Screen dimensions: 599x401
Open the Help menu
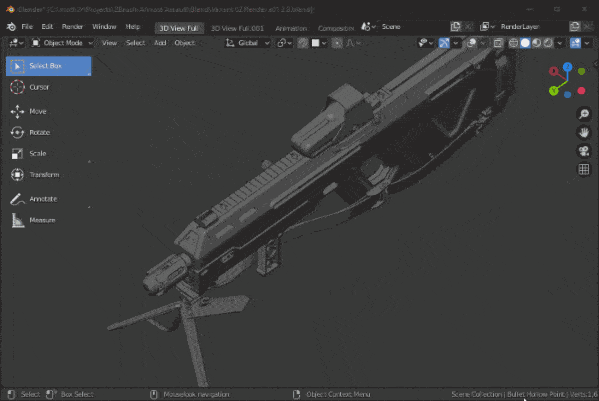(x=133, y=27)
